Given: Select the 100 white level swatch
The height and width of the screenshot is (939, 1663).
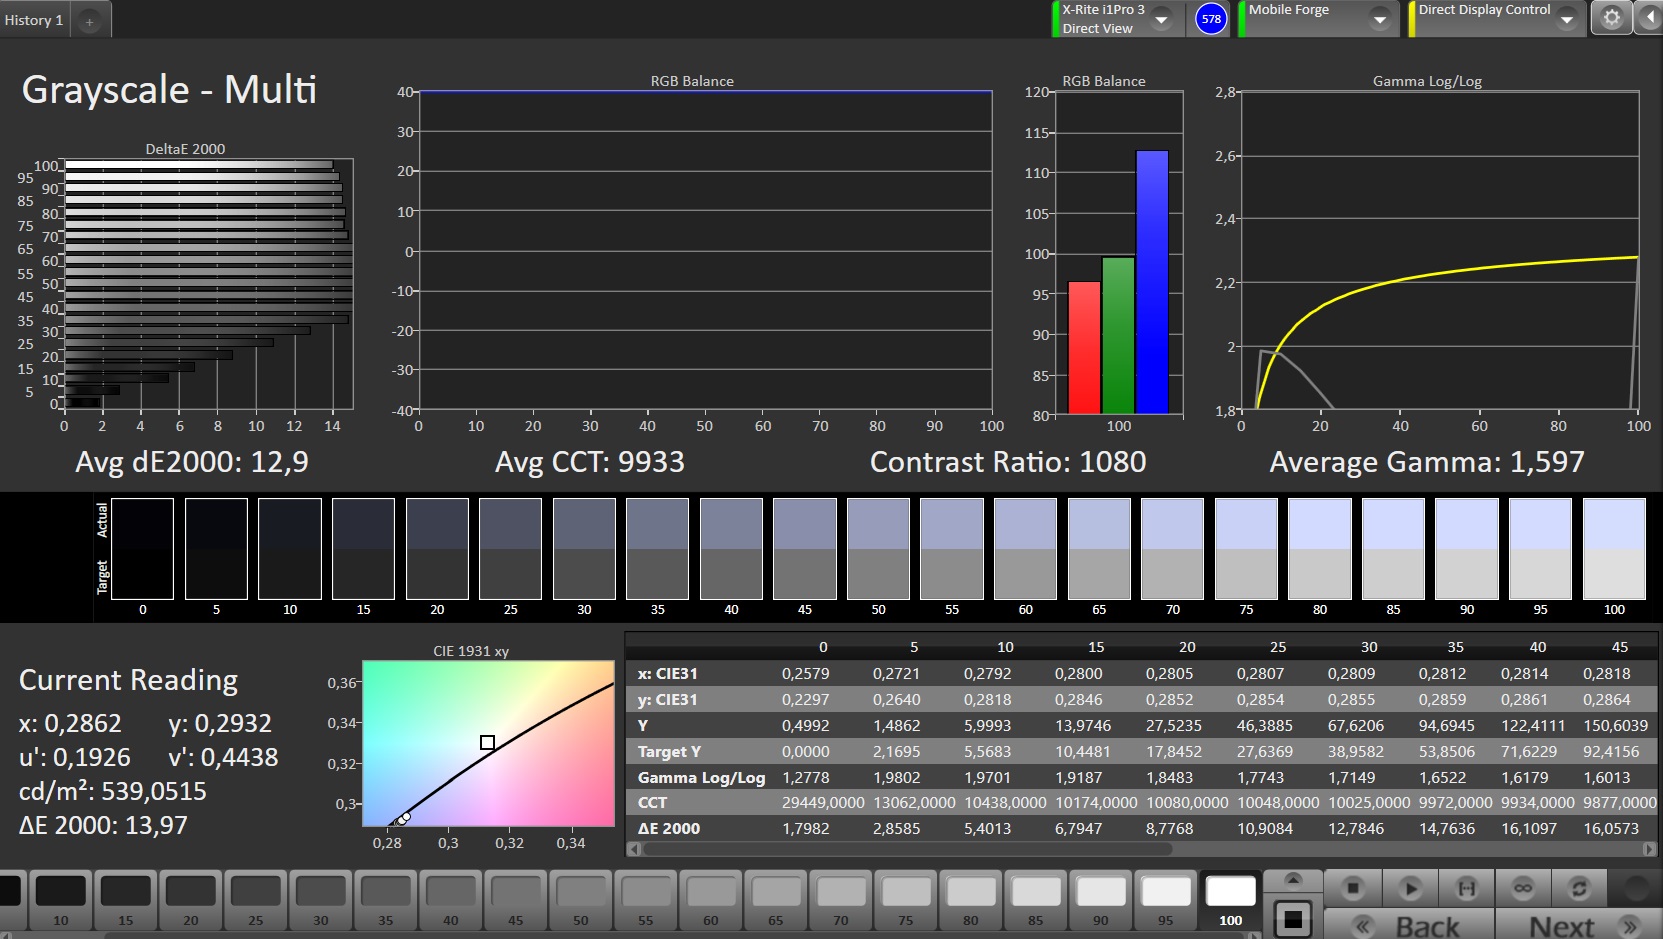Looking at the screenshot, I should [x=1230, y=900].
